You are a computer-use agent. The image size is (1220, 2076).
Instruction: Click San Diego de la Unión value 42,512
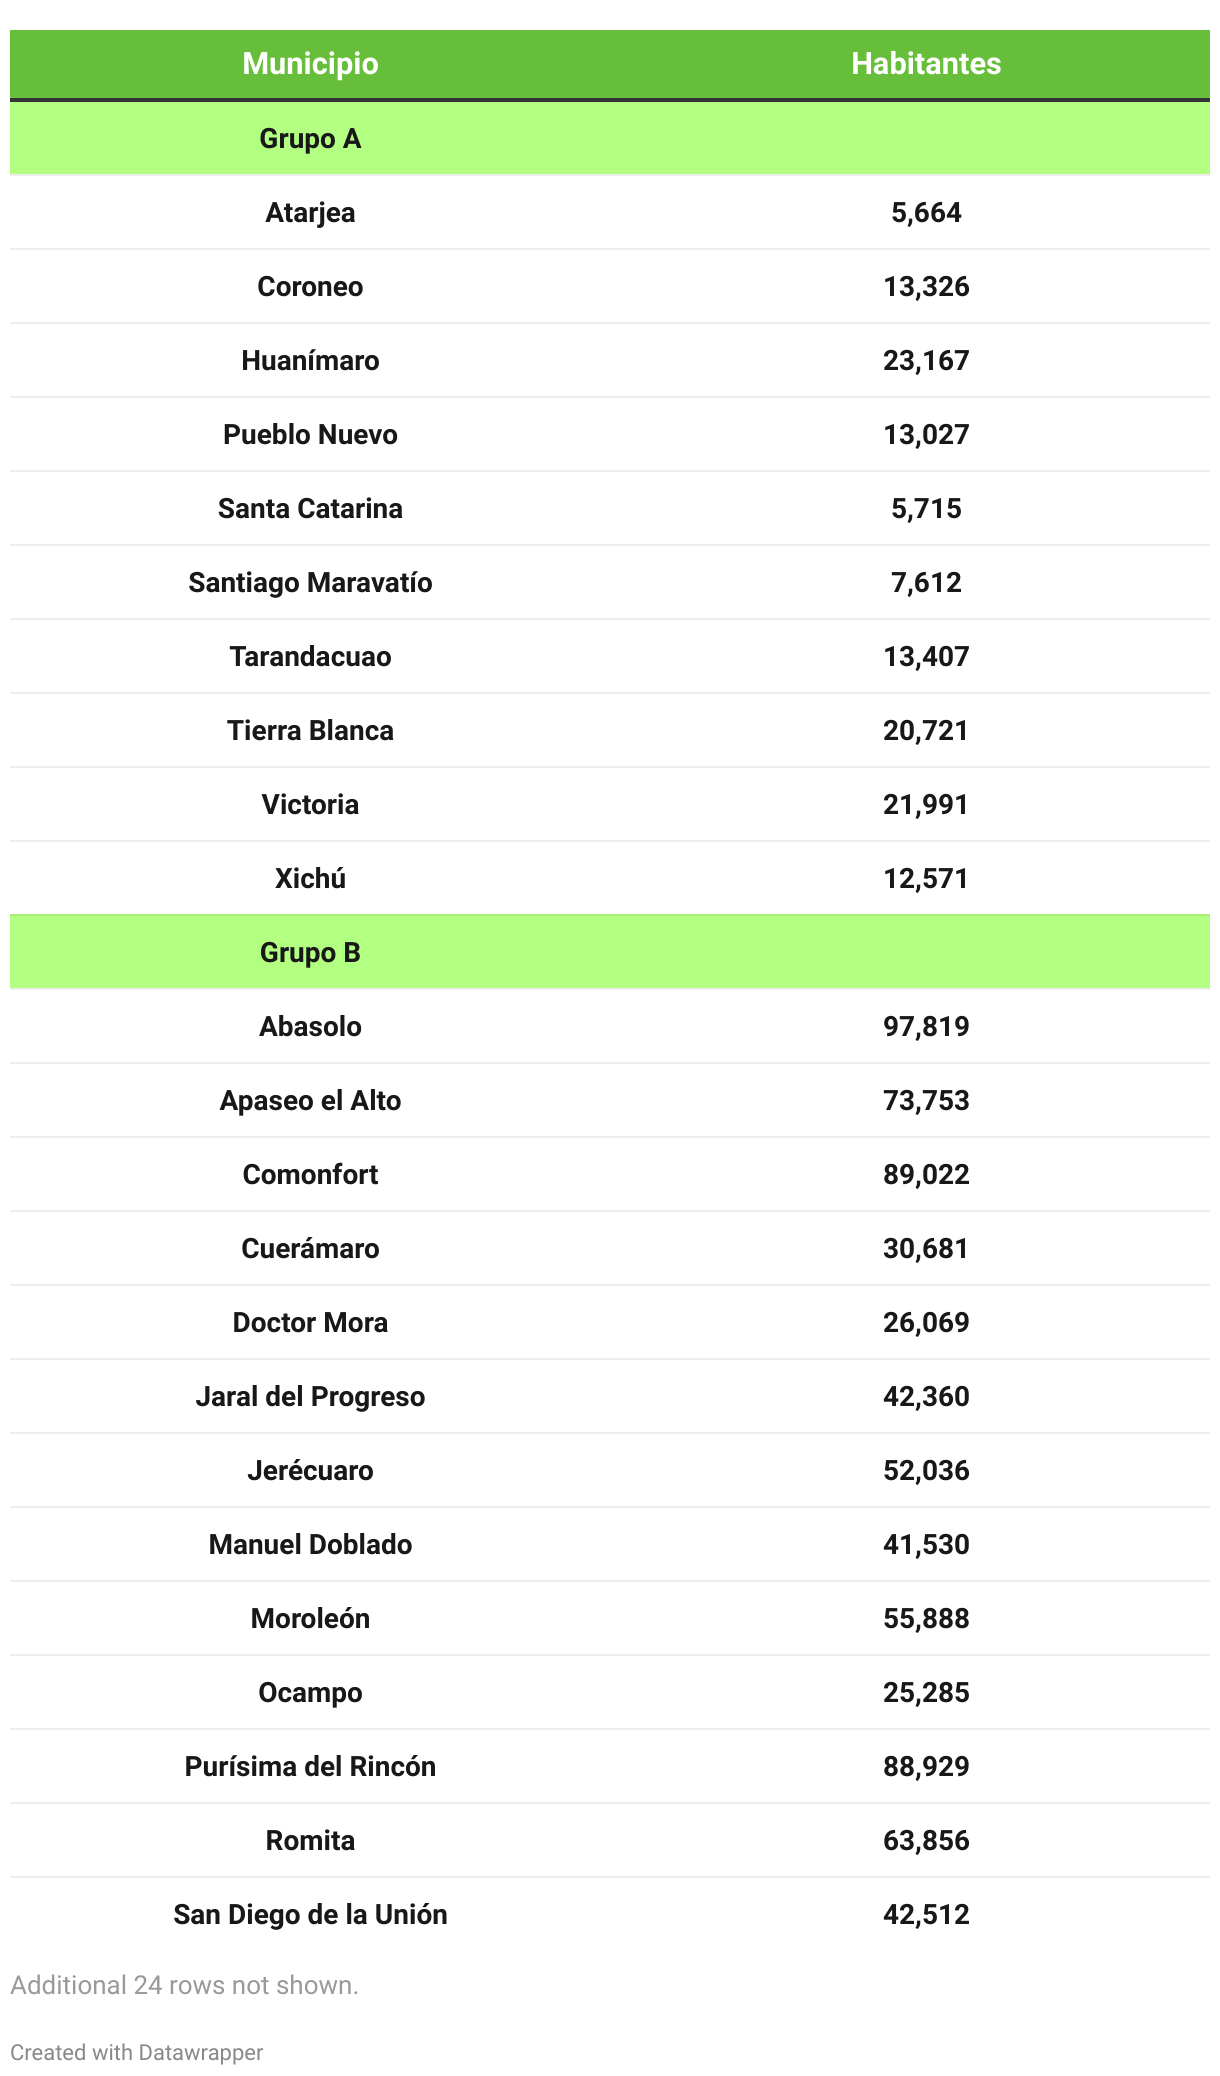pyautogui.click(x=925, y=1914)
